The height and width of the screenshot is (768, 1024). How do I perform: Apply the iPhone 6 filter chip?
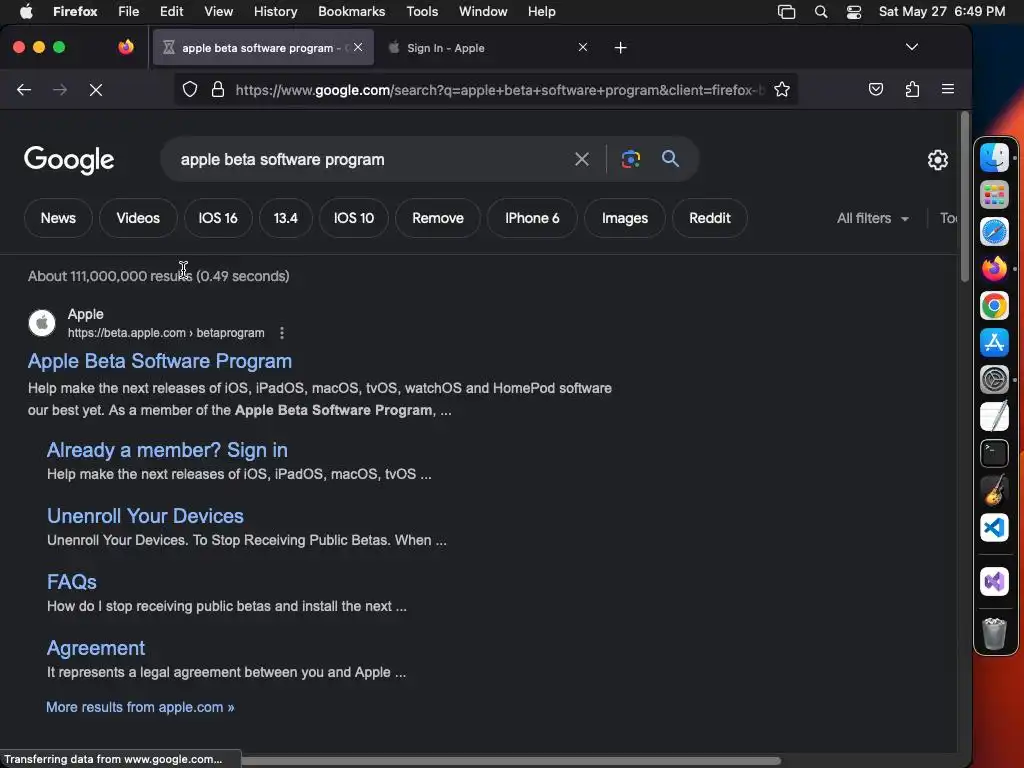(x=532, y=218)
